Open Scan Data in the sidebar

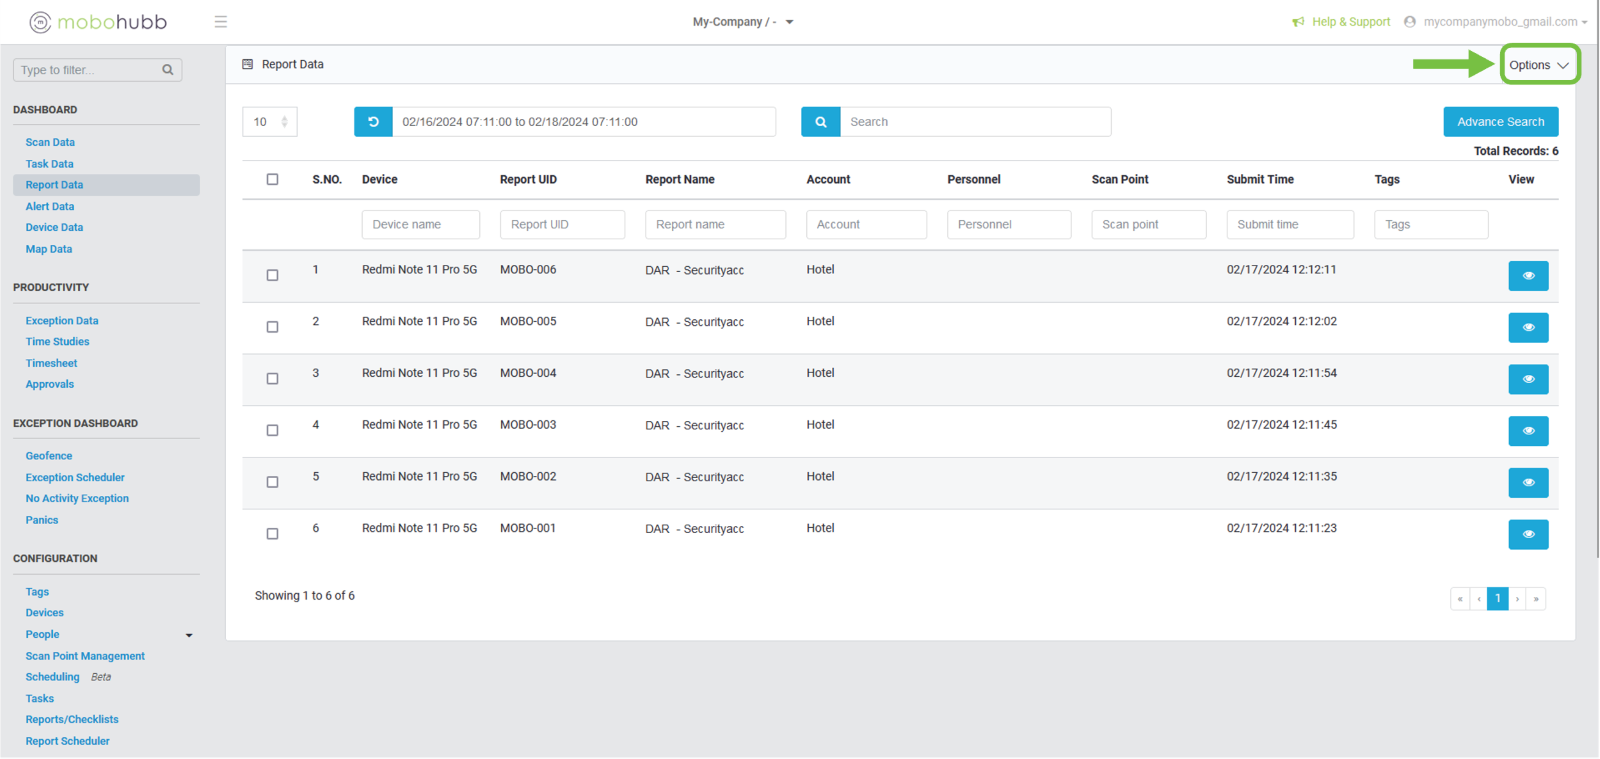pyautogui.click(x=50, y=143)
